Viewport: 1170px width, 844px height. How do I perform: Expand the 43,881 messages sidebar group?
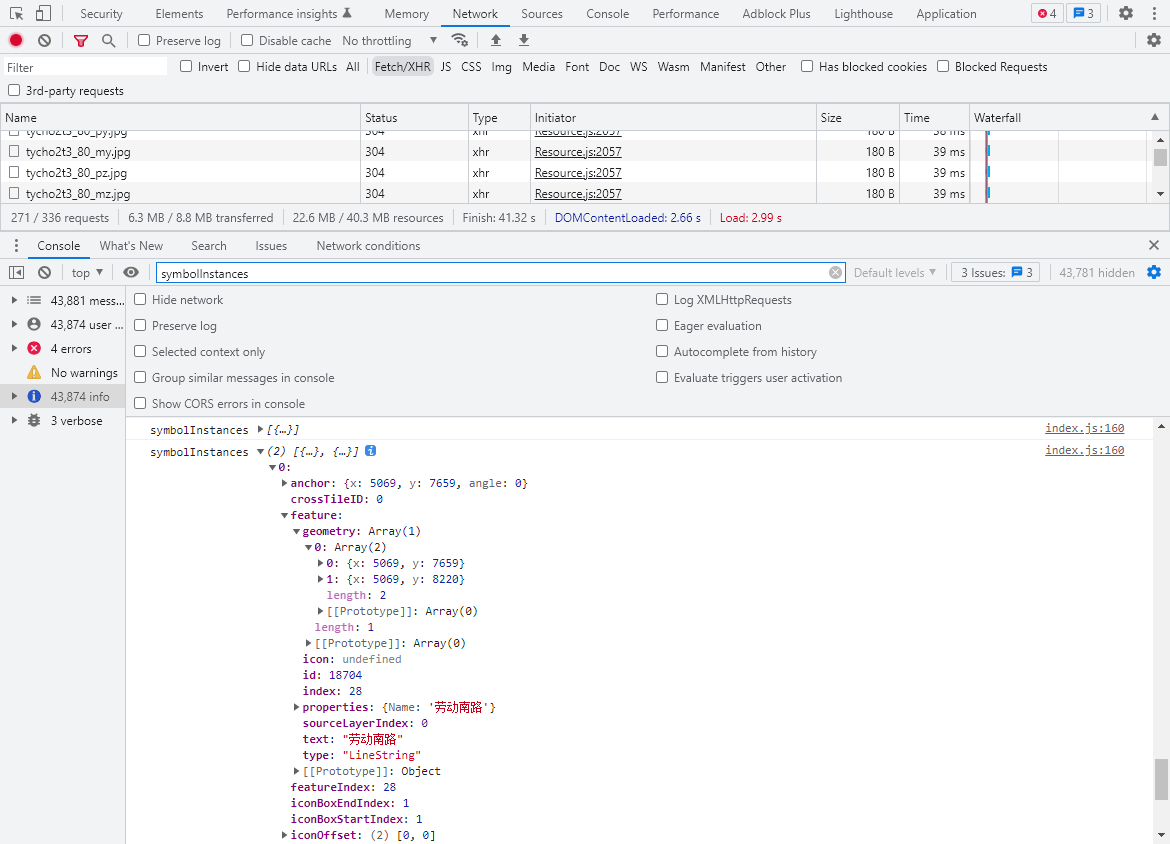(x=14, y=300)
